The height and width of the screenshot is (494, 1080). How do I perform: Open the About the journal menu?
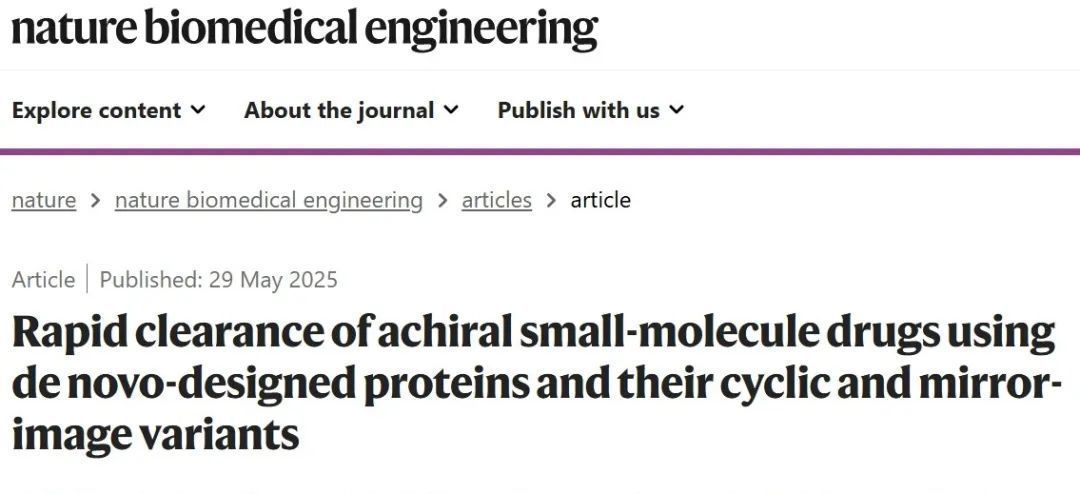[351, 110]
